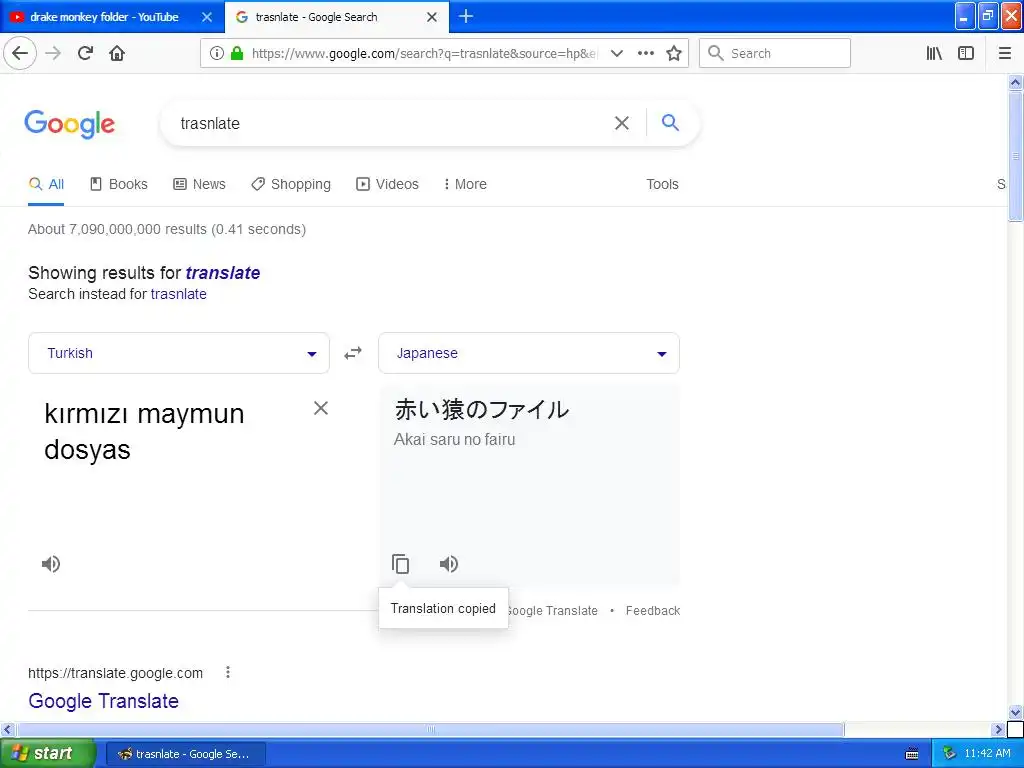The image size is (1024, 768).
Task: Reload the current page
Action: pyautogui.click(x=85, y=54)
